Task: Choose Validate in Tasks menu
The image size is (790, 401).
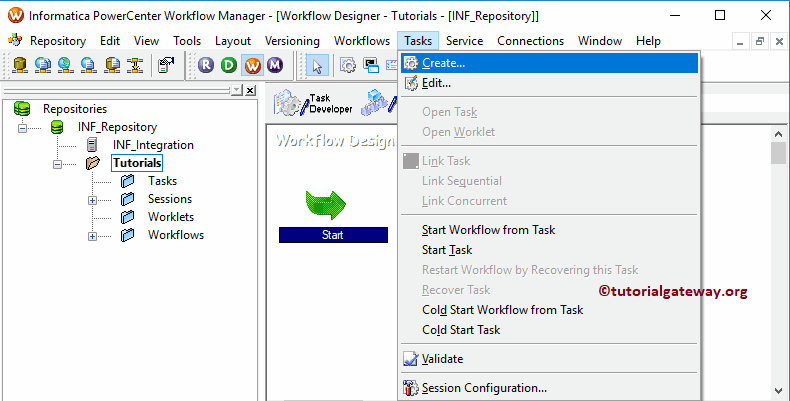Action: click(549, 359)
